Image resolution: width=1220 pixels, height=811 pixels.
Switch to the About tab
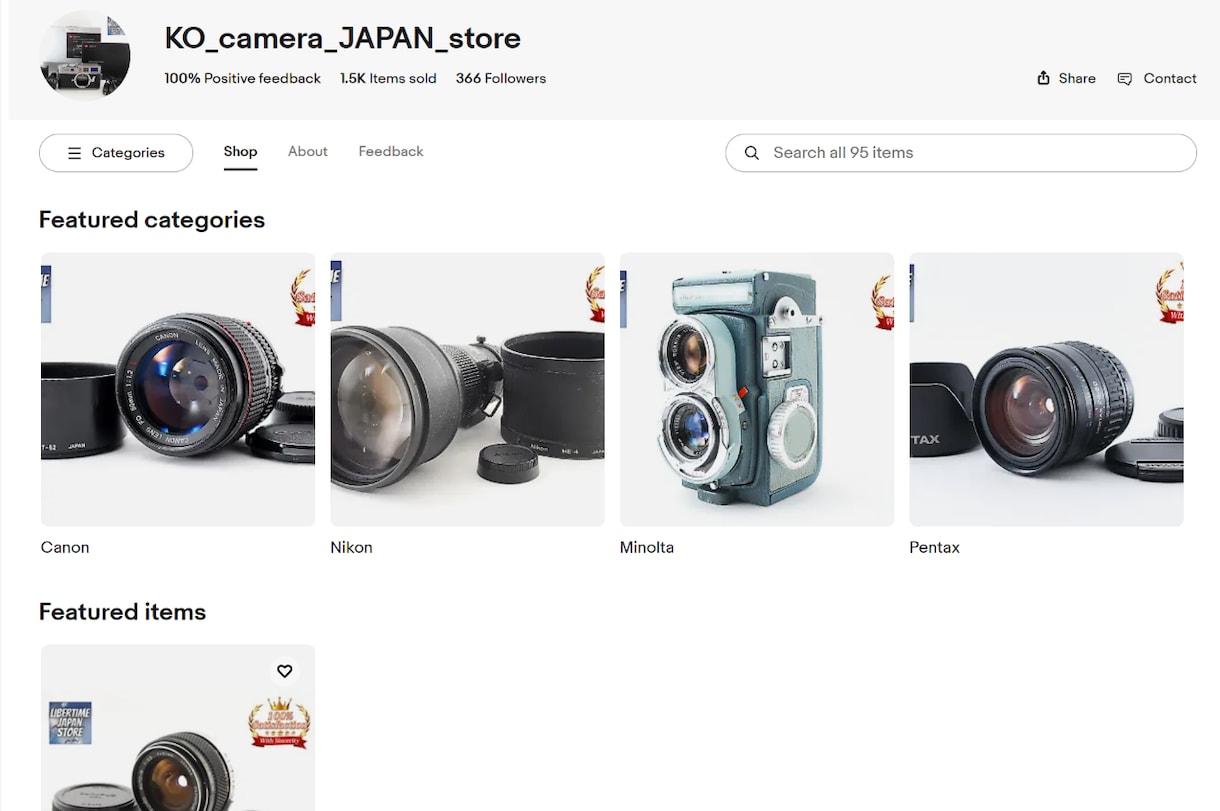point(308,152)
